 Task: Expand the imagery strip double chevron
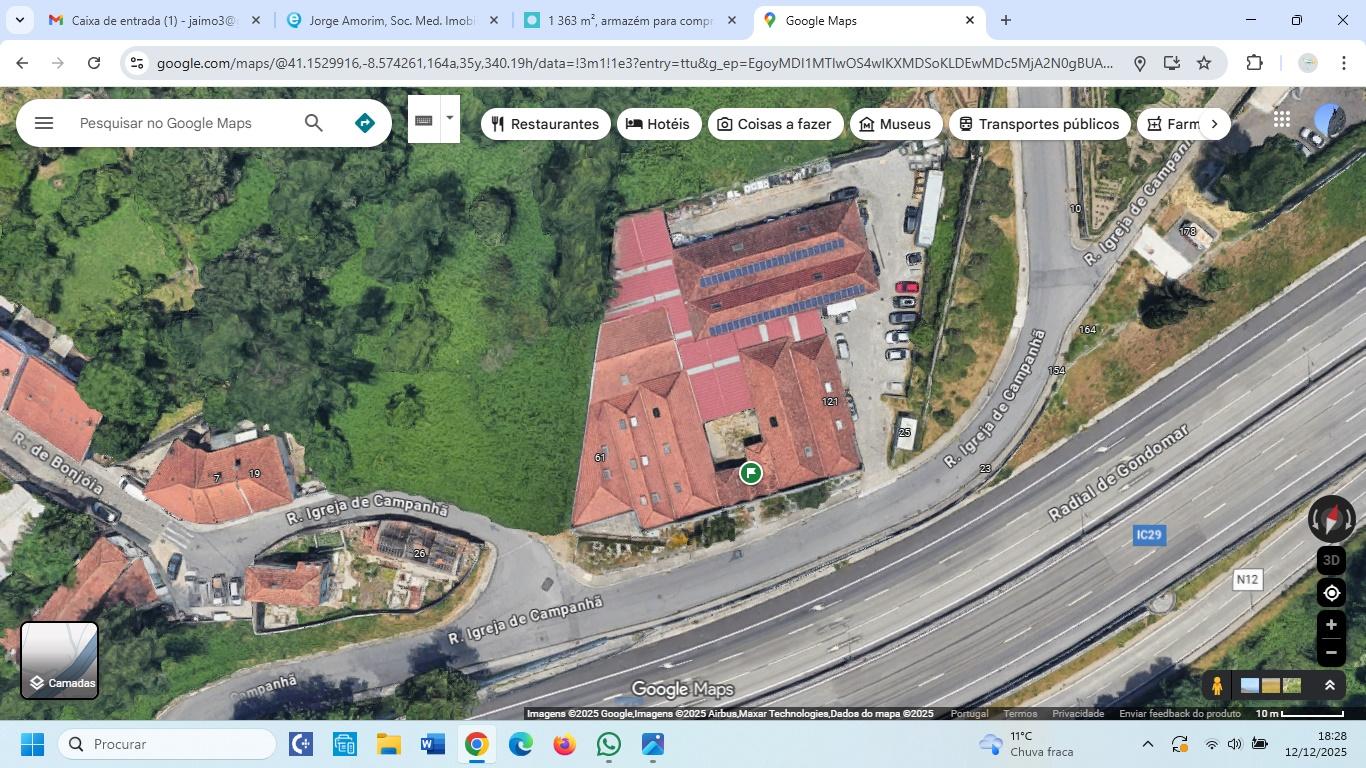1330,686
